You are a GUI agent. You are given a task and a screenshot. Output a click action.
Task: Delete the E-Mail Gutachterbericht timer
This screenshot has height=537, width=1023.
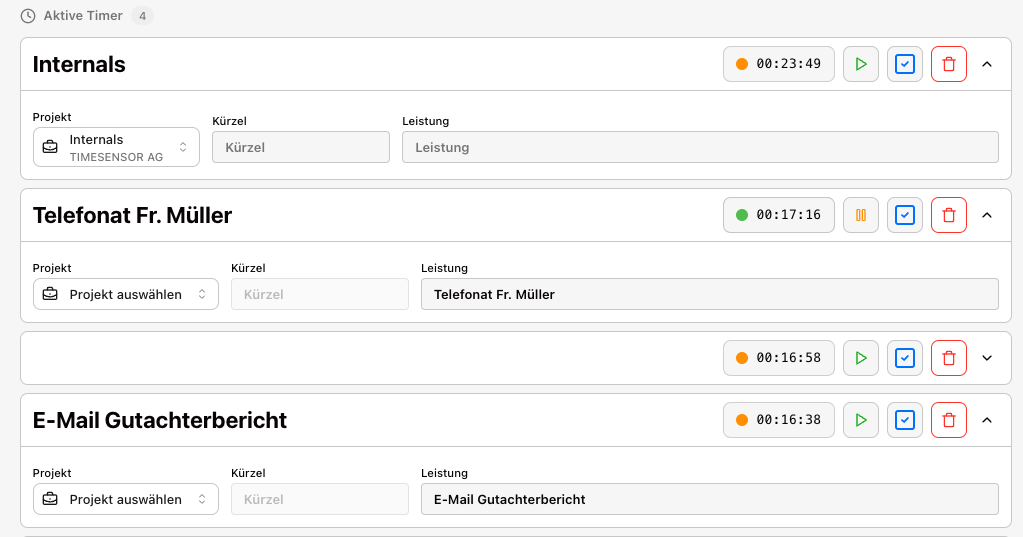pos(948,420)
